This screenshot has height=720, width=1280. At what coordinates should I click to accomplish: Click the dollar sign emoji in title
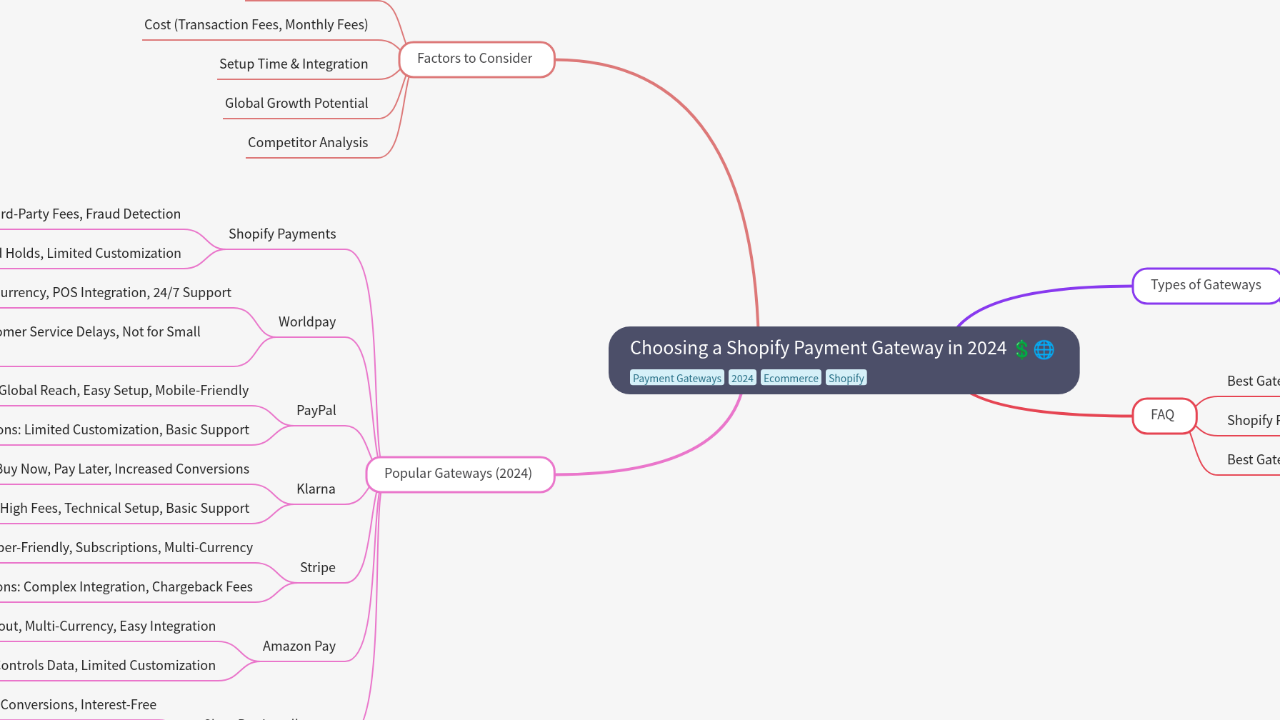[1021, 349]
